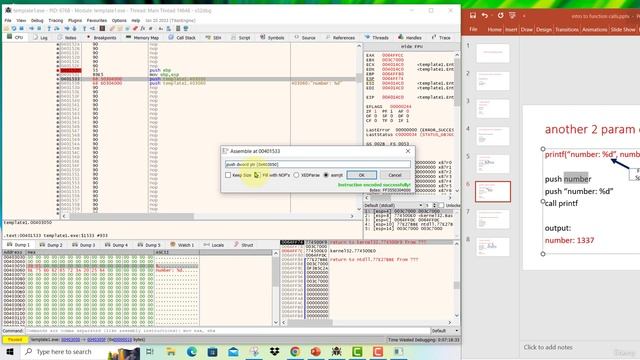Click Cancel in Assemble dialog

pyautogui.click(x=395, y=175)
